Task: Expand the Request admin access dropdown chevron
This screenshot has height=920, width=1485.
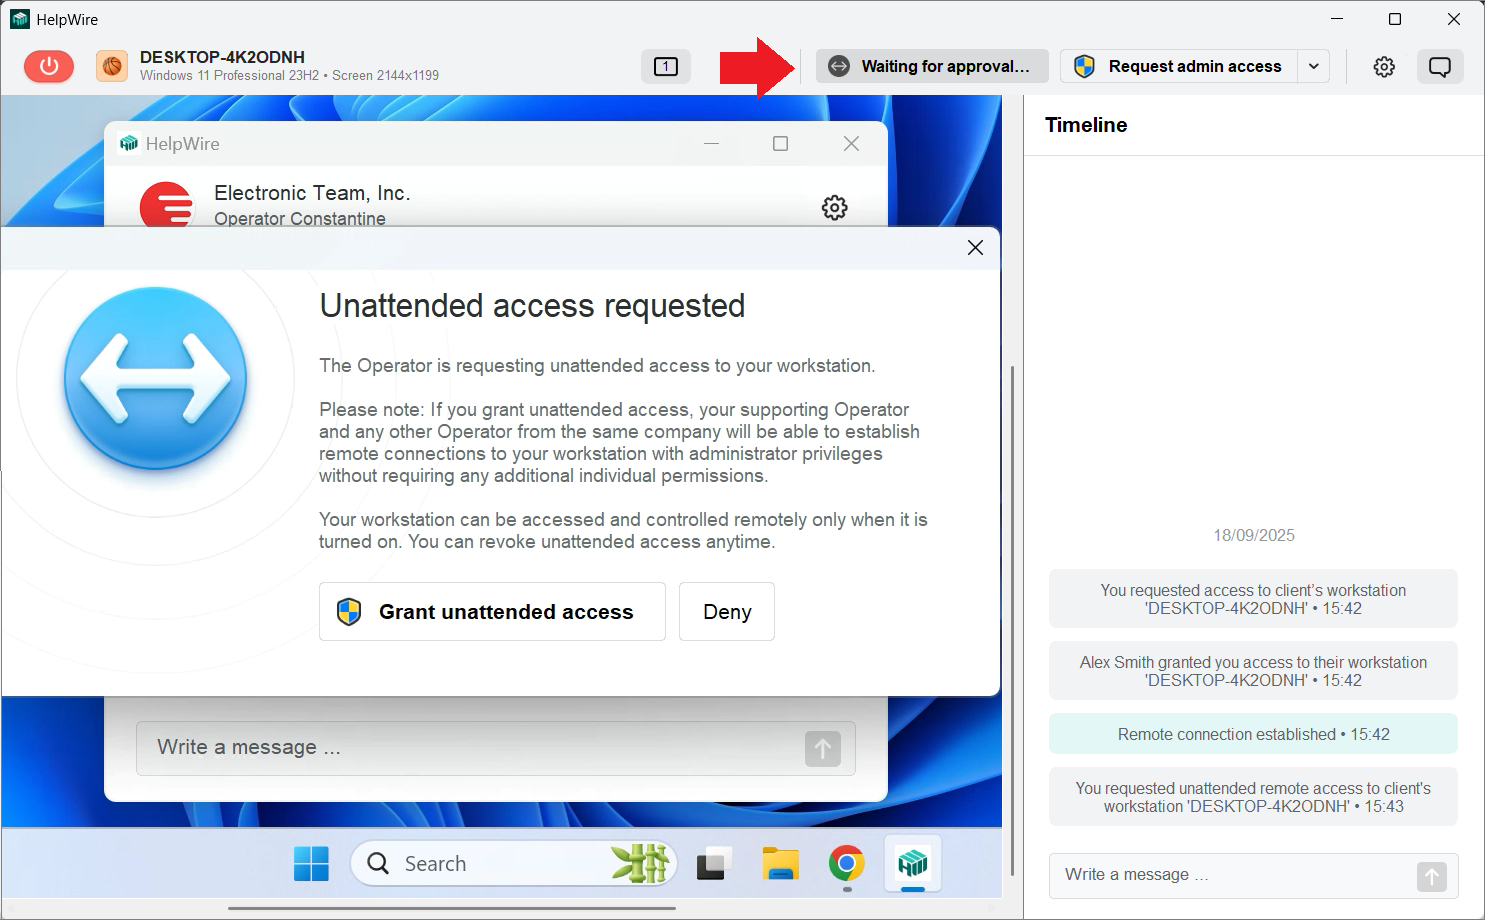Action: tap(1313, 66)
